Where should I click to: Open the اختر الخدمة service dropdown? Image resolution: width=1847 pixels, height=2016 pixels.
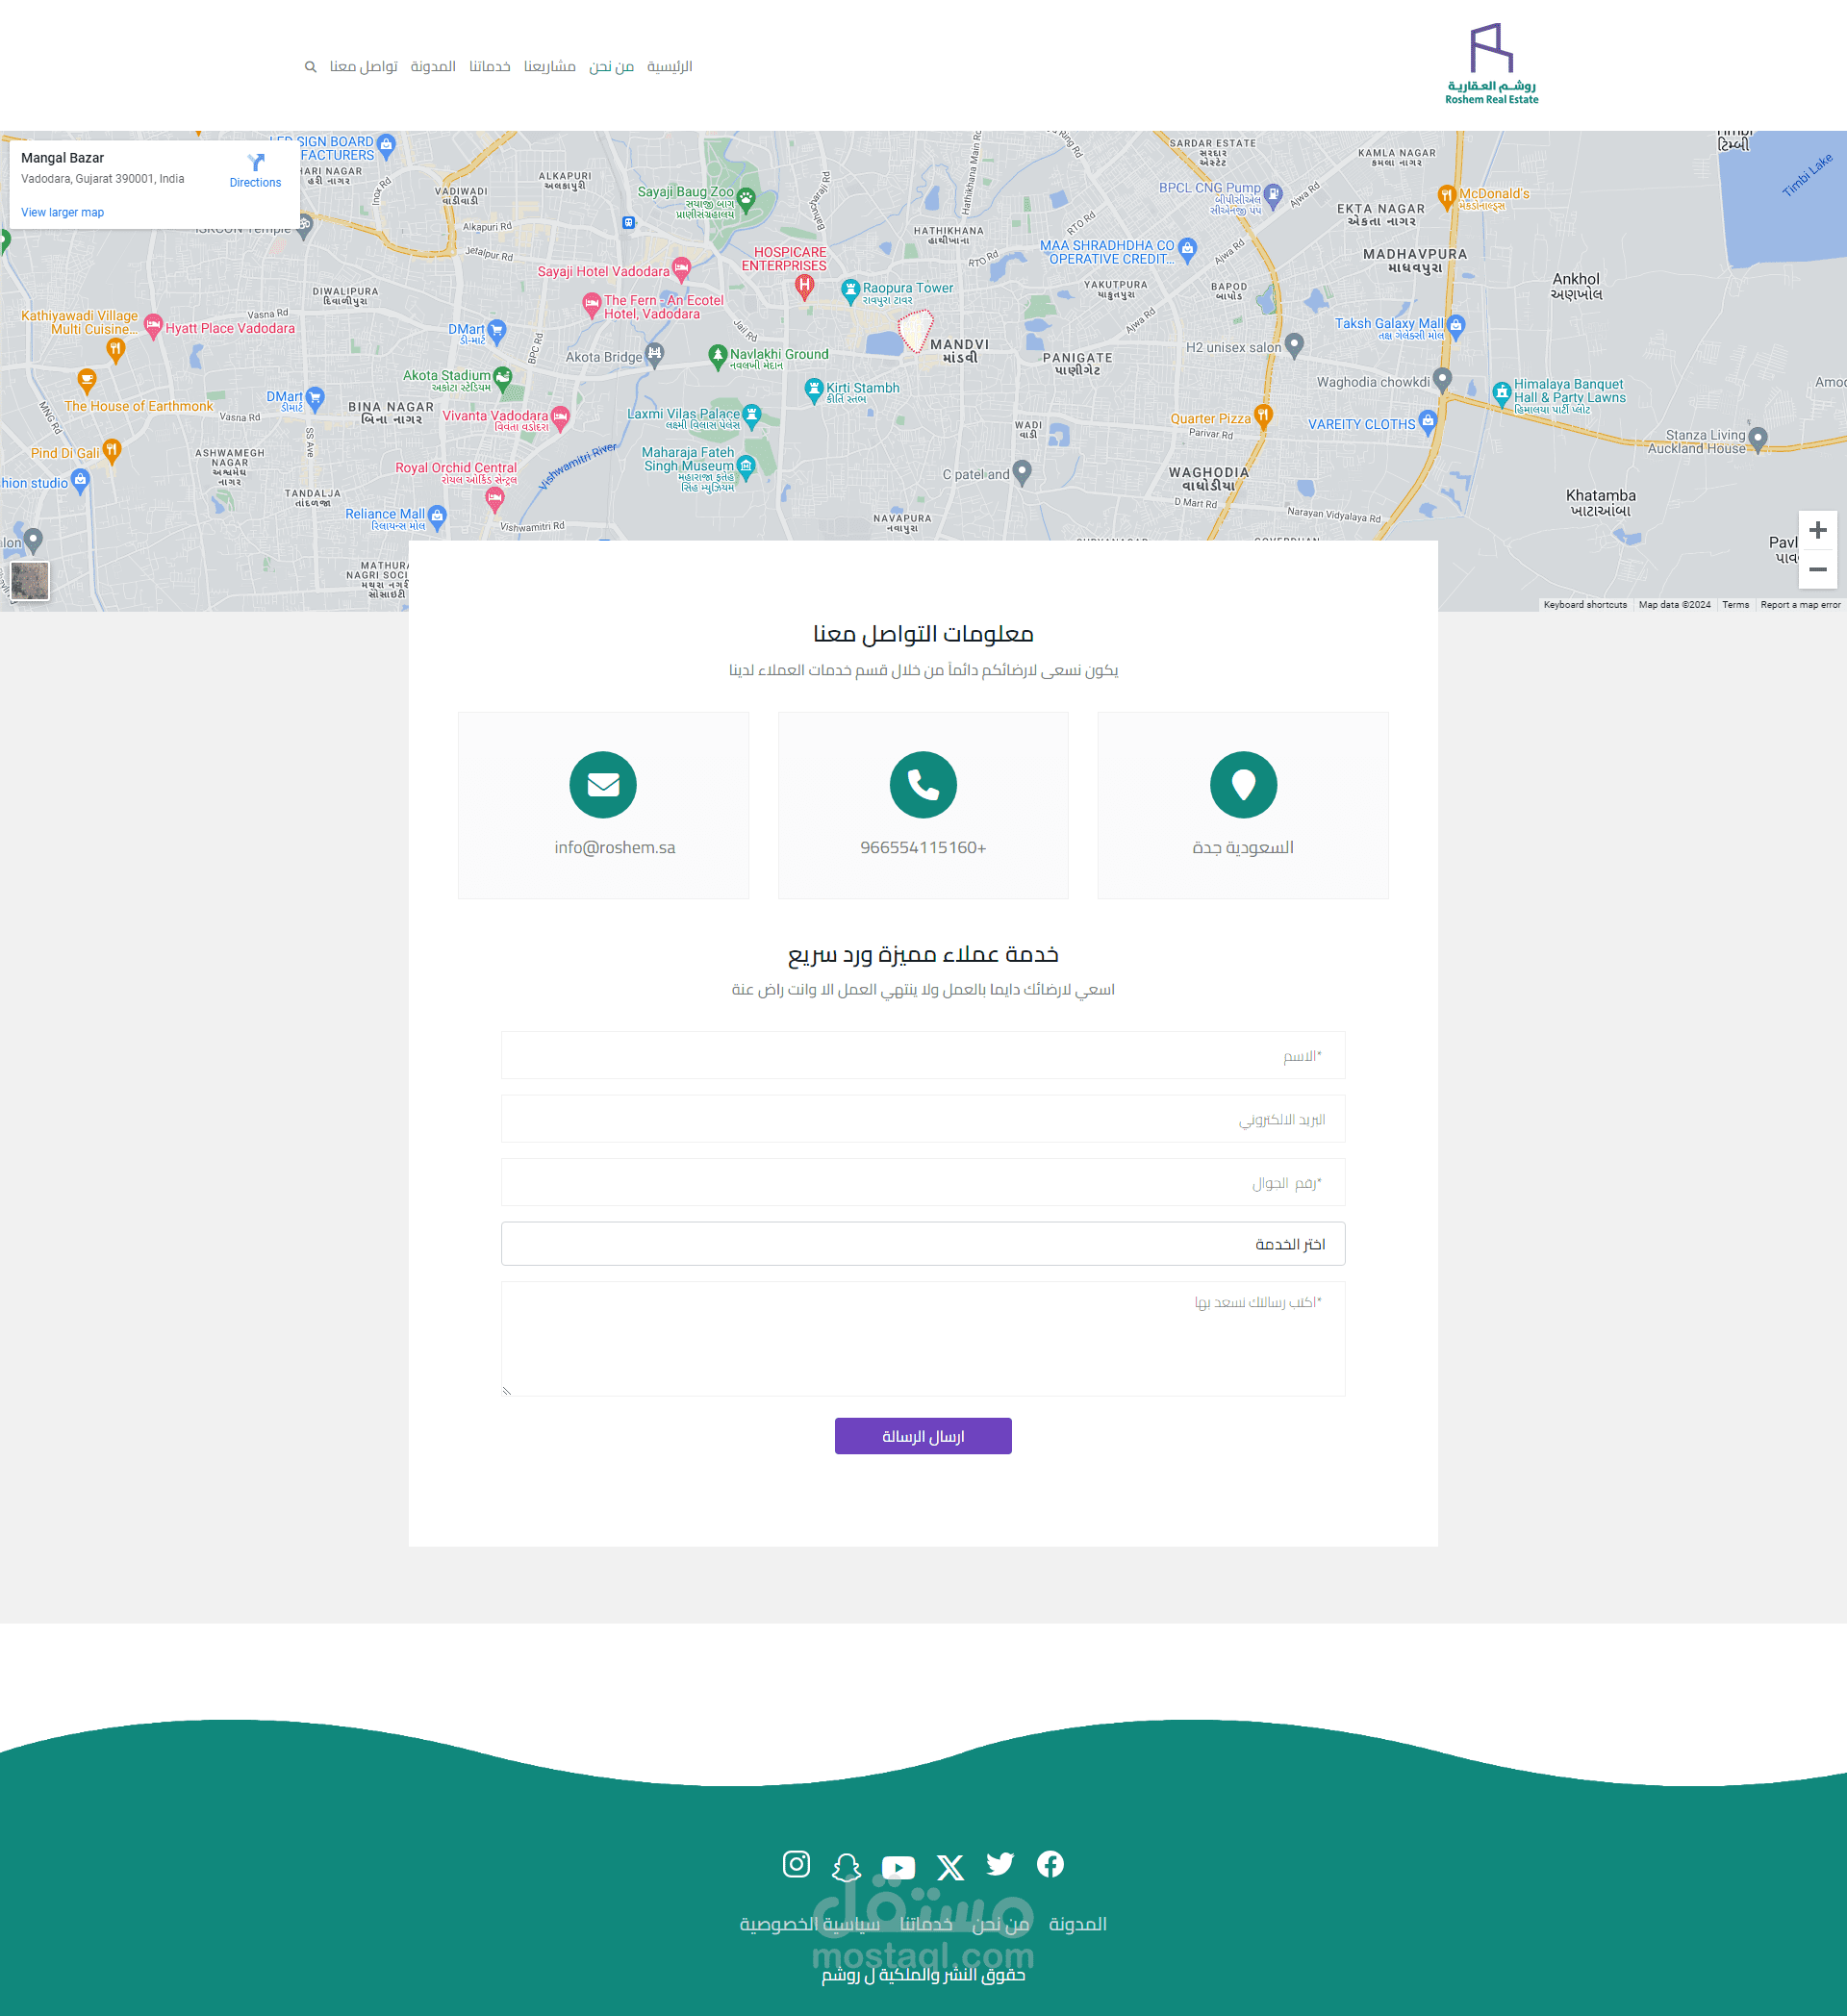(922, 1244)
